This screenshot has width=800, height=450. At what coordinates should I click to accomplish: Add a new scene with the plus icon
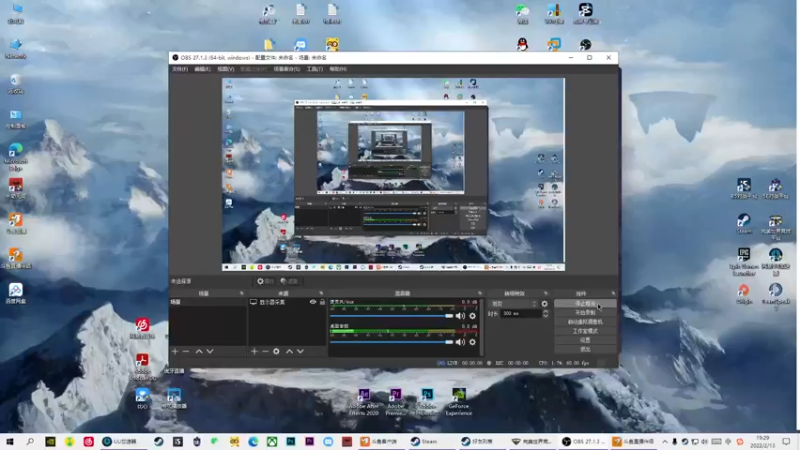click(175, 352)
